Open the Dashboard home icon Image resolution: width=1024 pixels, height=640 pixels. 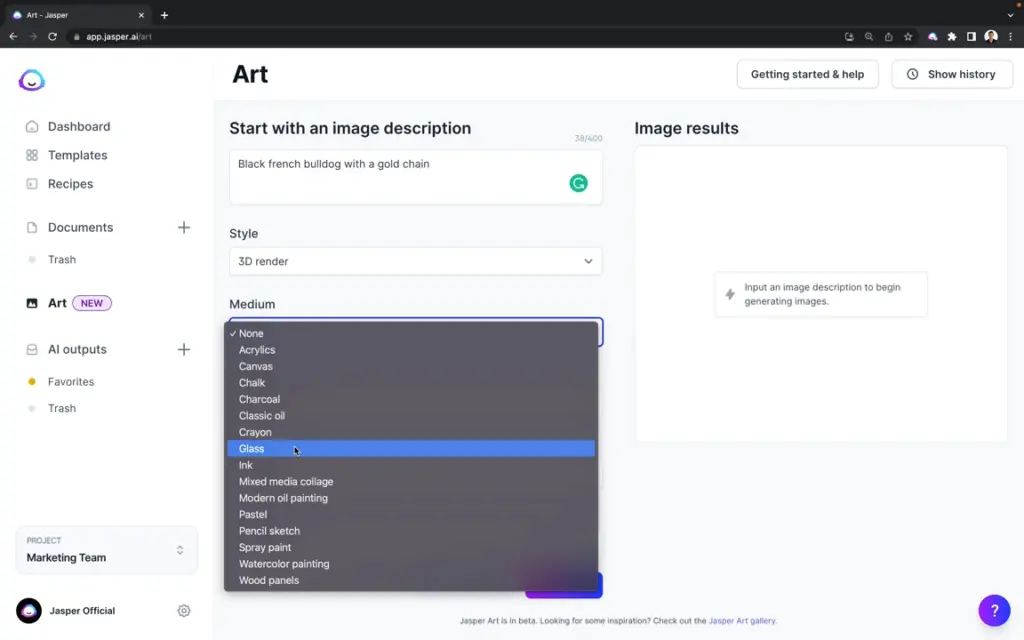coord(32,127)
